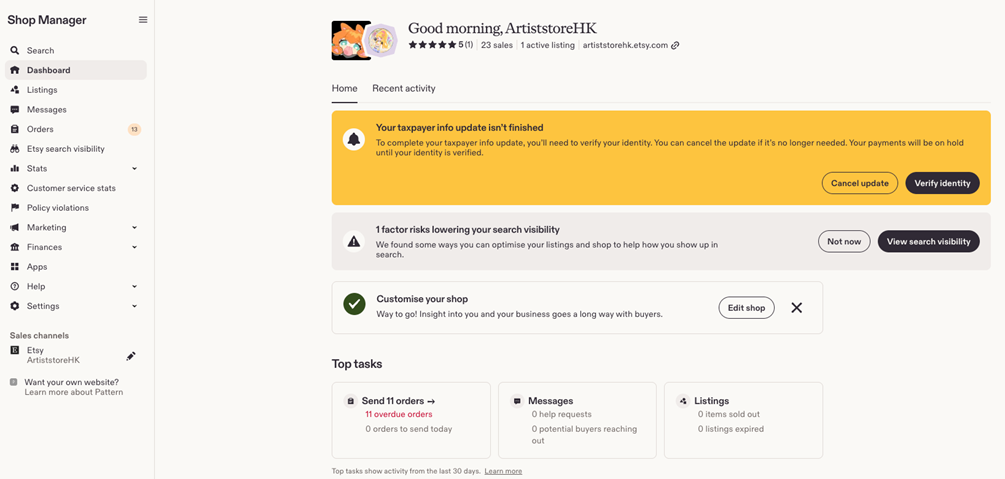The height and width of the screenshot is (479, 1005).
Task: Open the Orders clipboard icon
Action: (x=15, y=129)
